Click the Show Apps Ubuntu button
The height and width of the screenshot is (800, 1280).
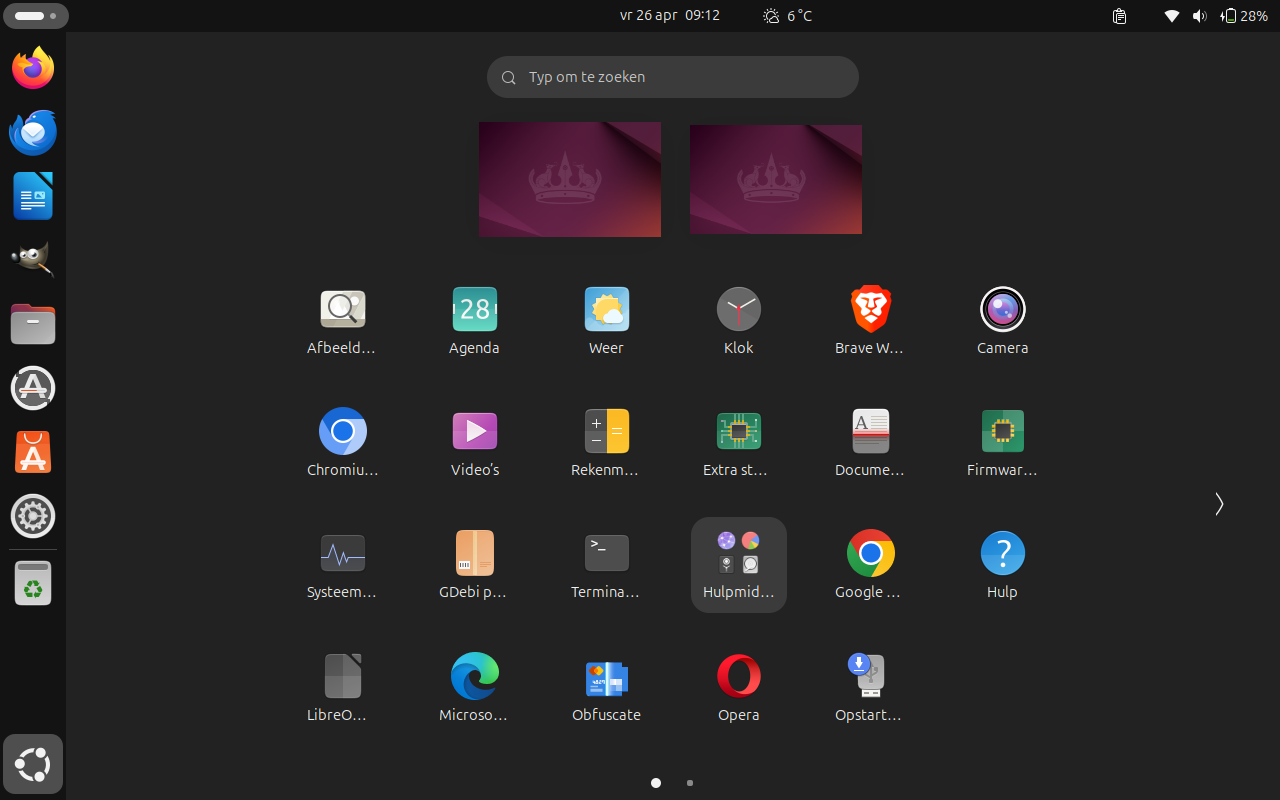(x=33, y=765)
